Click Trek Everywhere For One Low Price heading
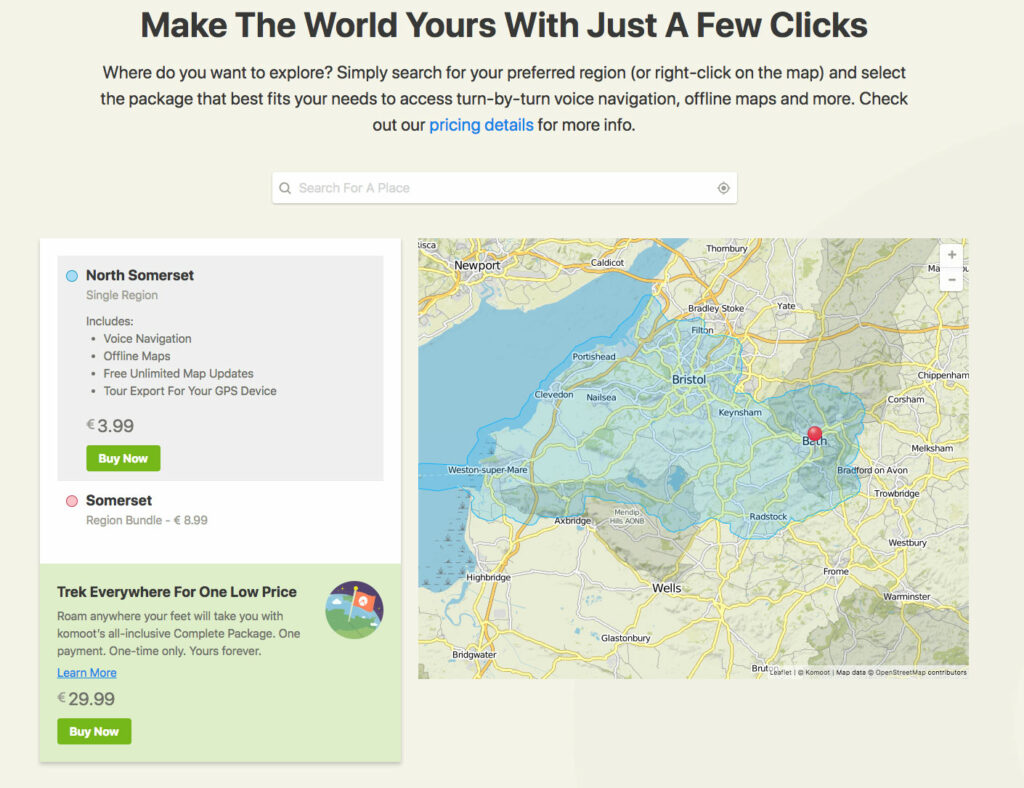This screenshot has height=788, width=1024. pyautogui.click(x=177, y=592)
